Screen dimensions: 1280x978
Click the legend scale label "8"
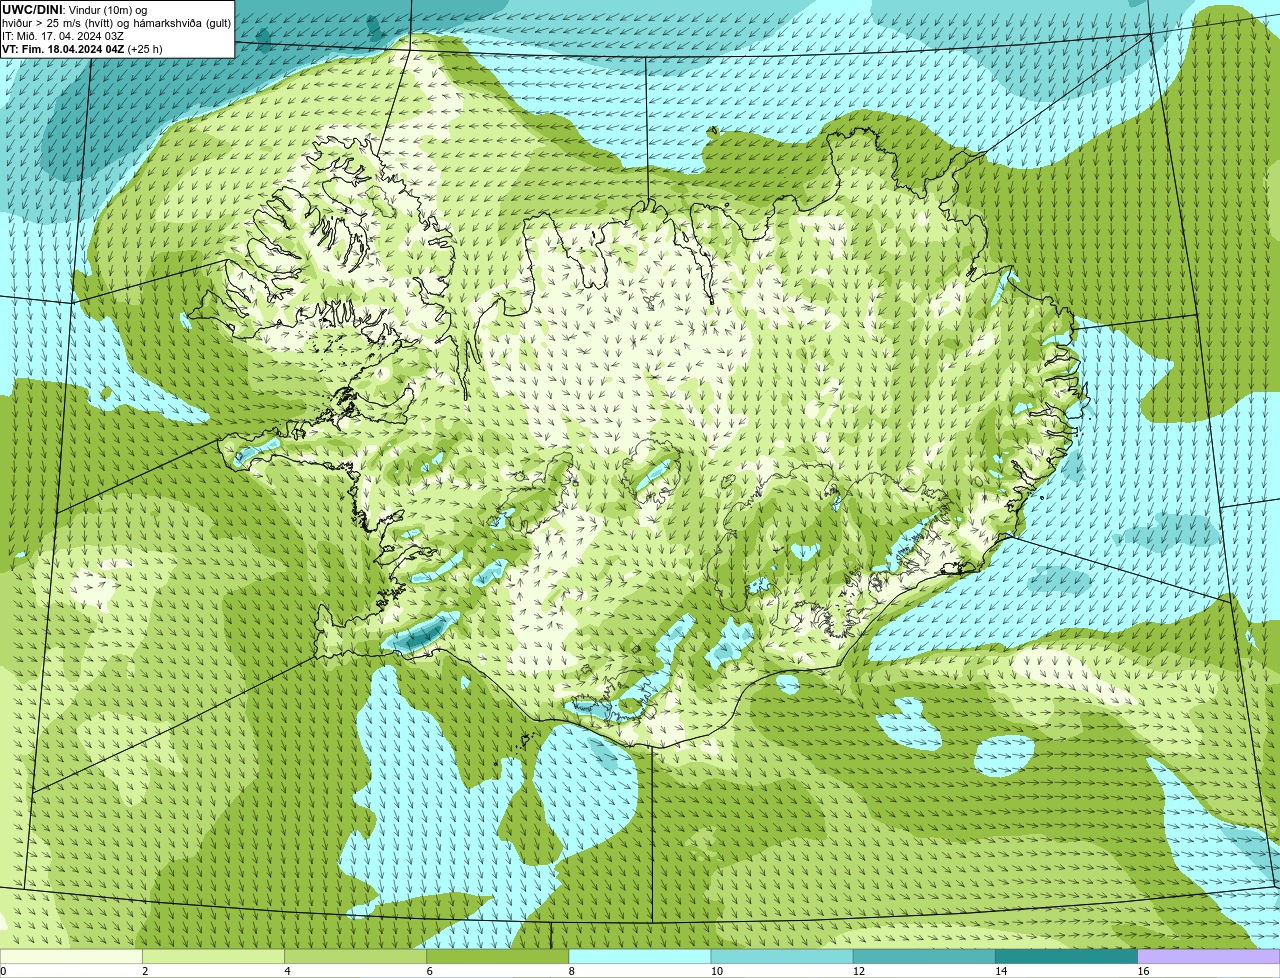(572, 971)
